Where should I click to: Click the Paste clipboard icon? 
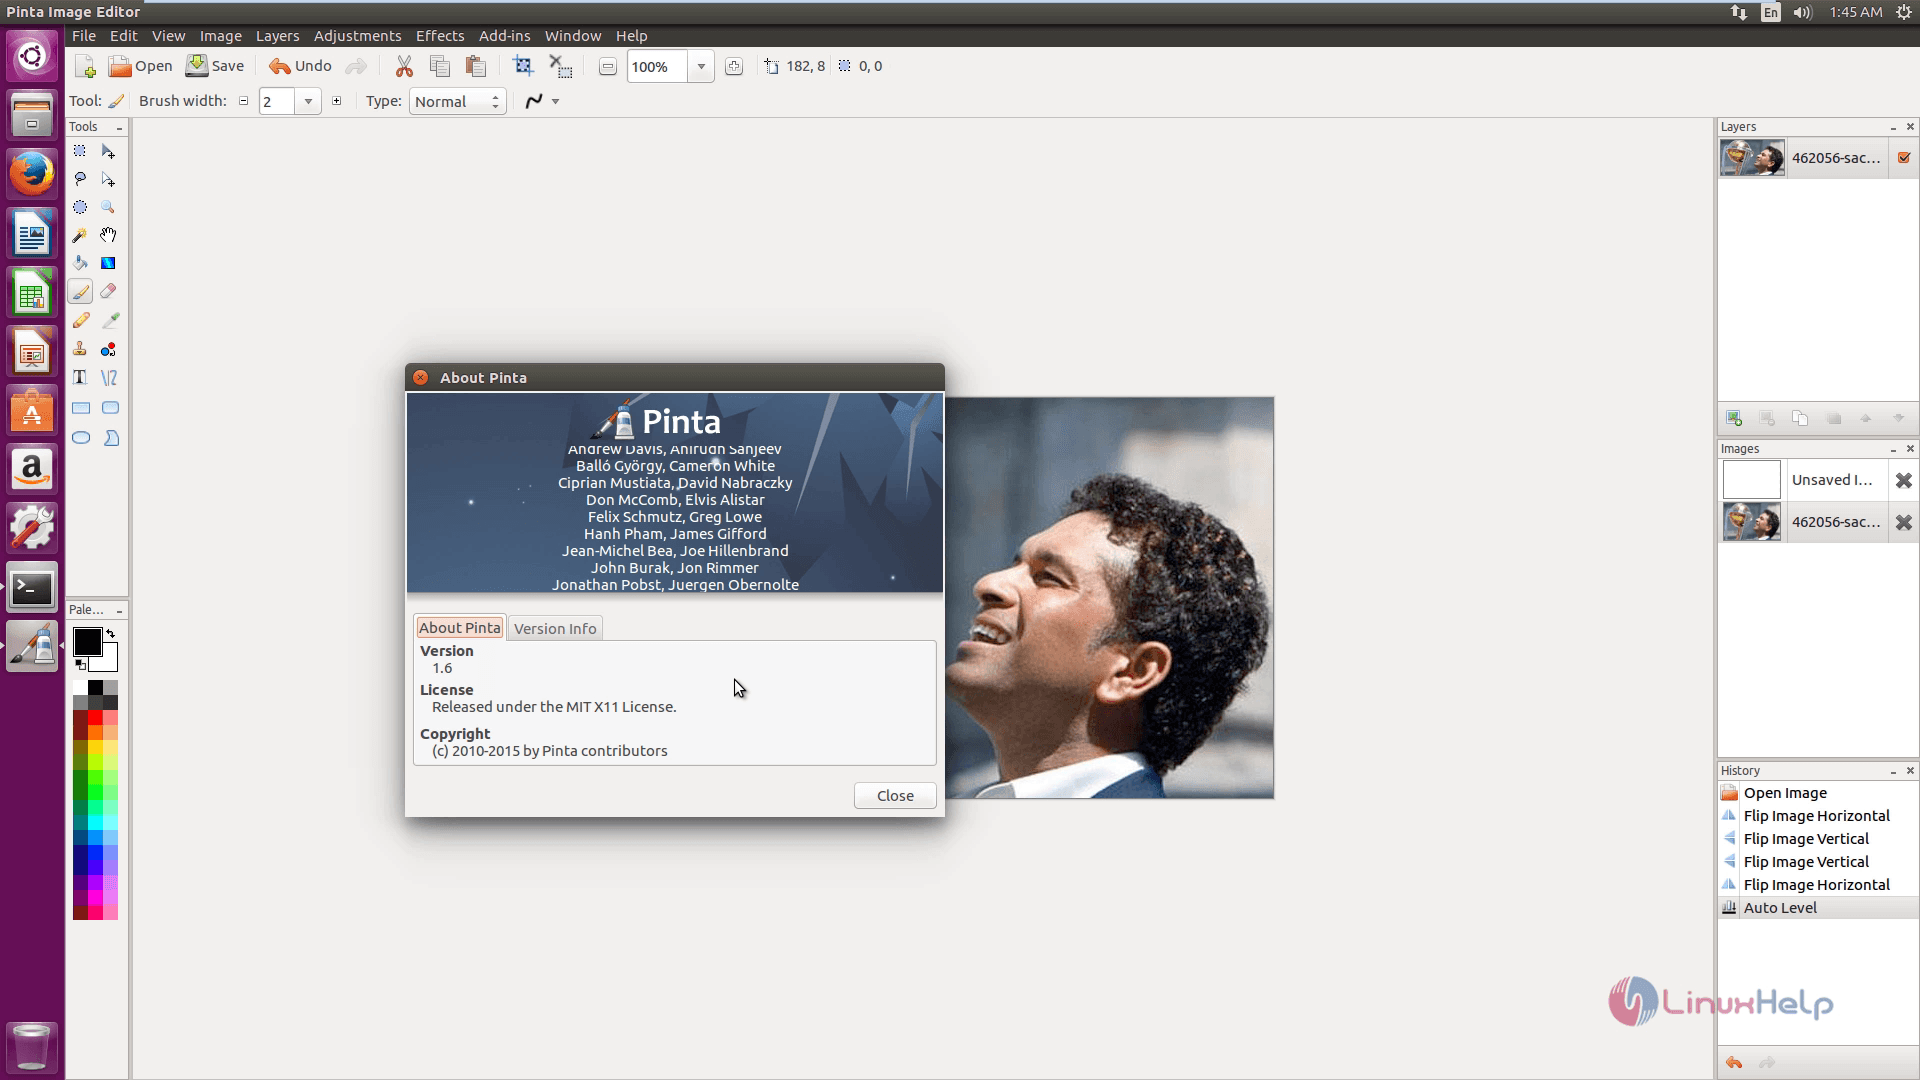(x=476, y=66)
